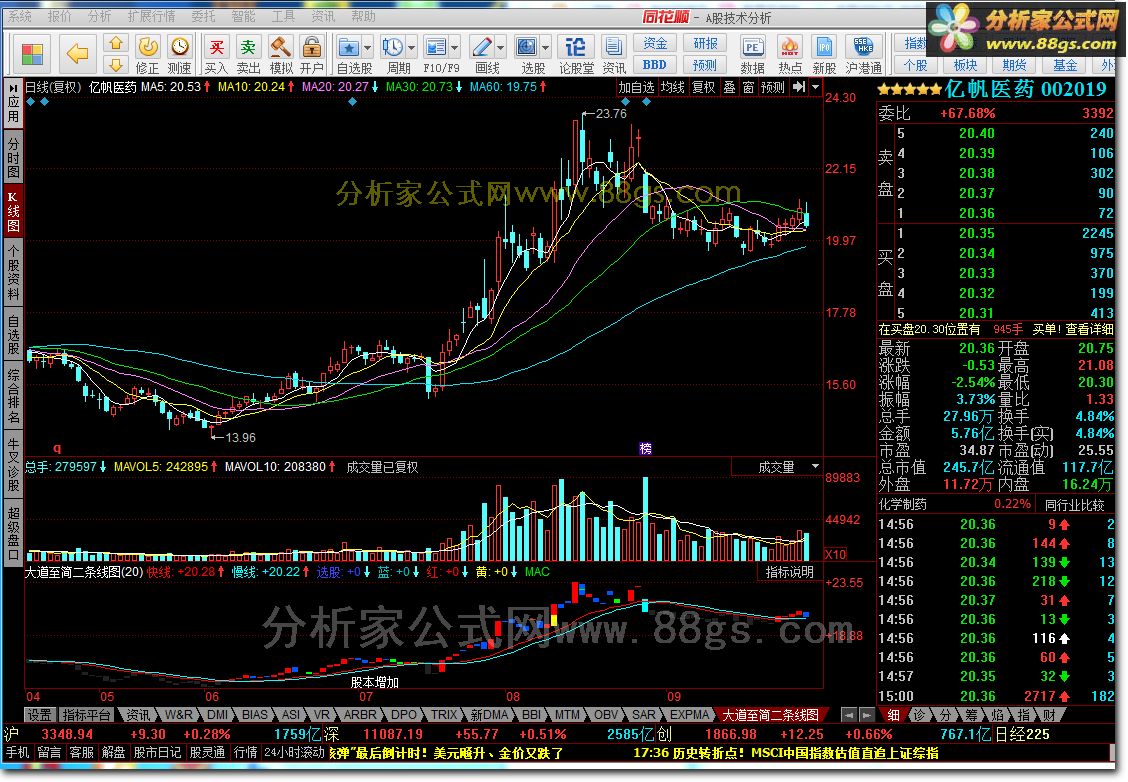The width and height of the screenshot is (1128, 782).
Task: Open the 系统 menu
Action: coord(19,16)
